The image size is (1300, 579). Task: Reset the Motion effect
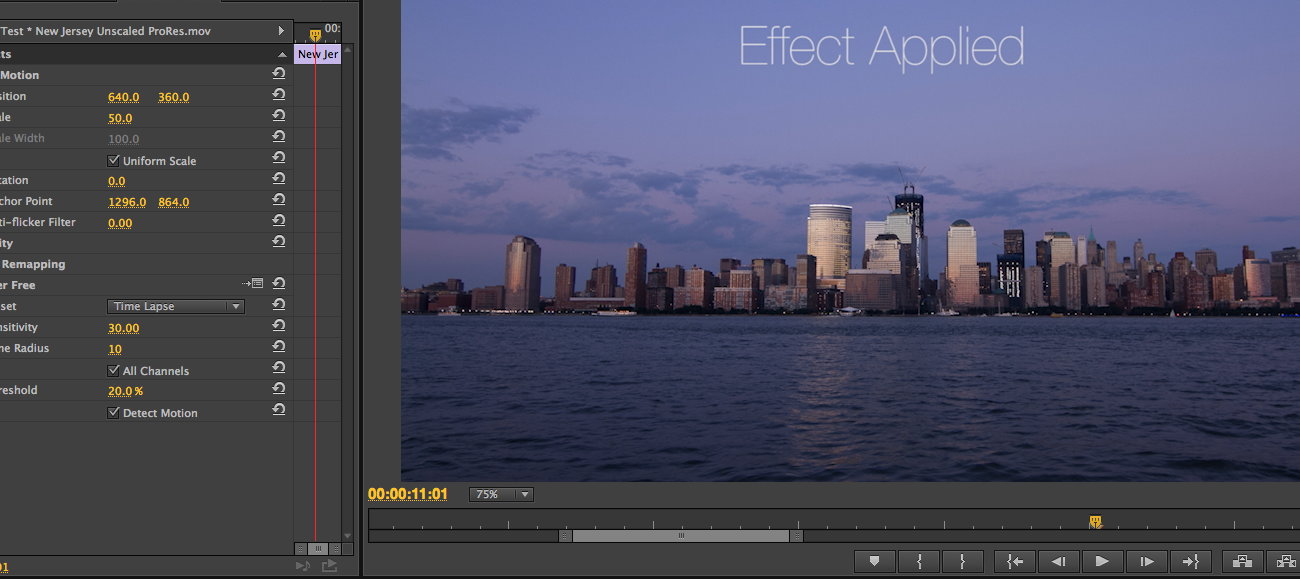(x=278, y=74)
